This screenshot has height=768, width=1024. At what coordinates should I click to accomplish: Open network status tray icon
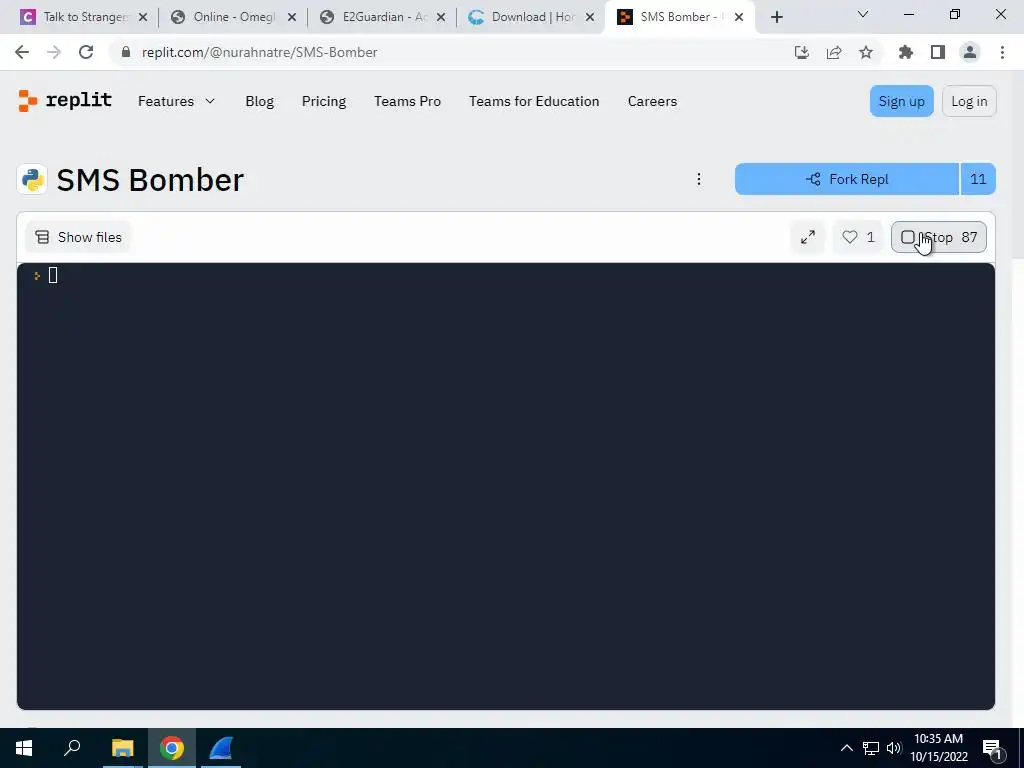pyautogui.click(x=871, y=748)
